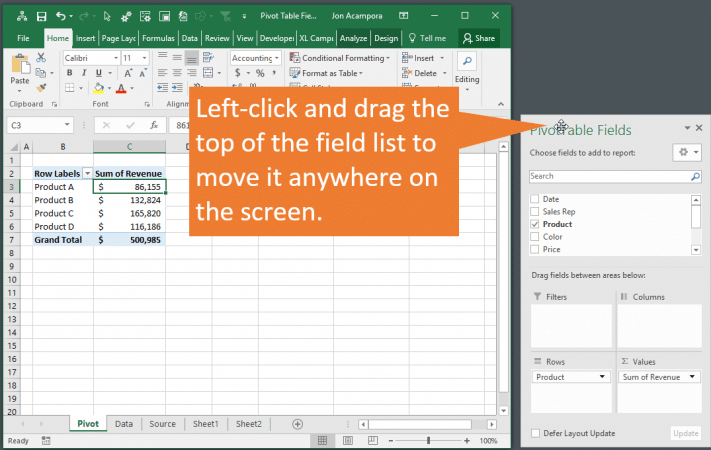Screen dimensions: 711x450
Task: Apply Bold formatting from the ribbon
Action: (69, 74)
